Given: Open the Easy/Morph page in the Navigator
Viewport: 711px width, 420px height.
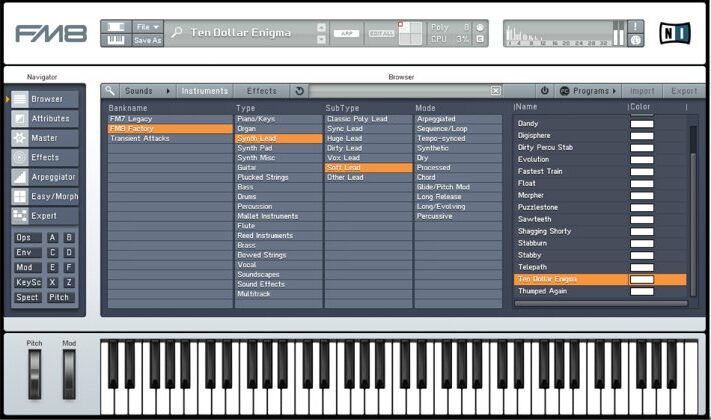Looking at the screenshot, I should (44, 196).
